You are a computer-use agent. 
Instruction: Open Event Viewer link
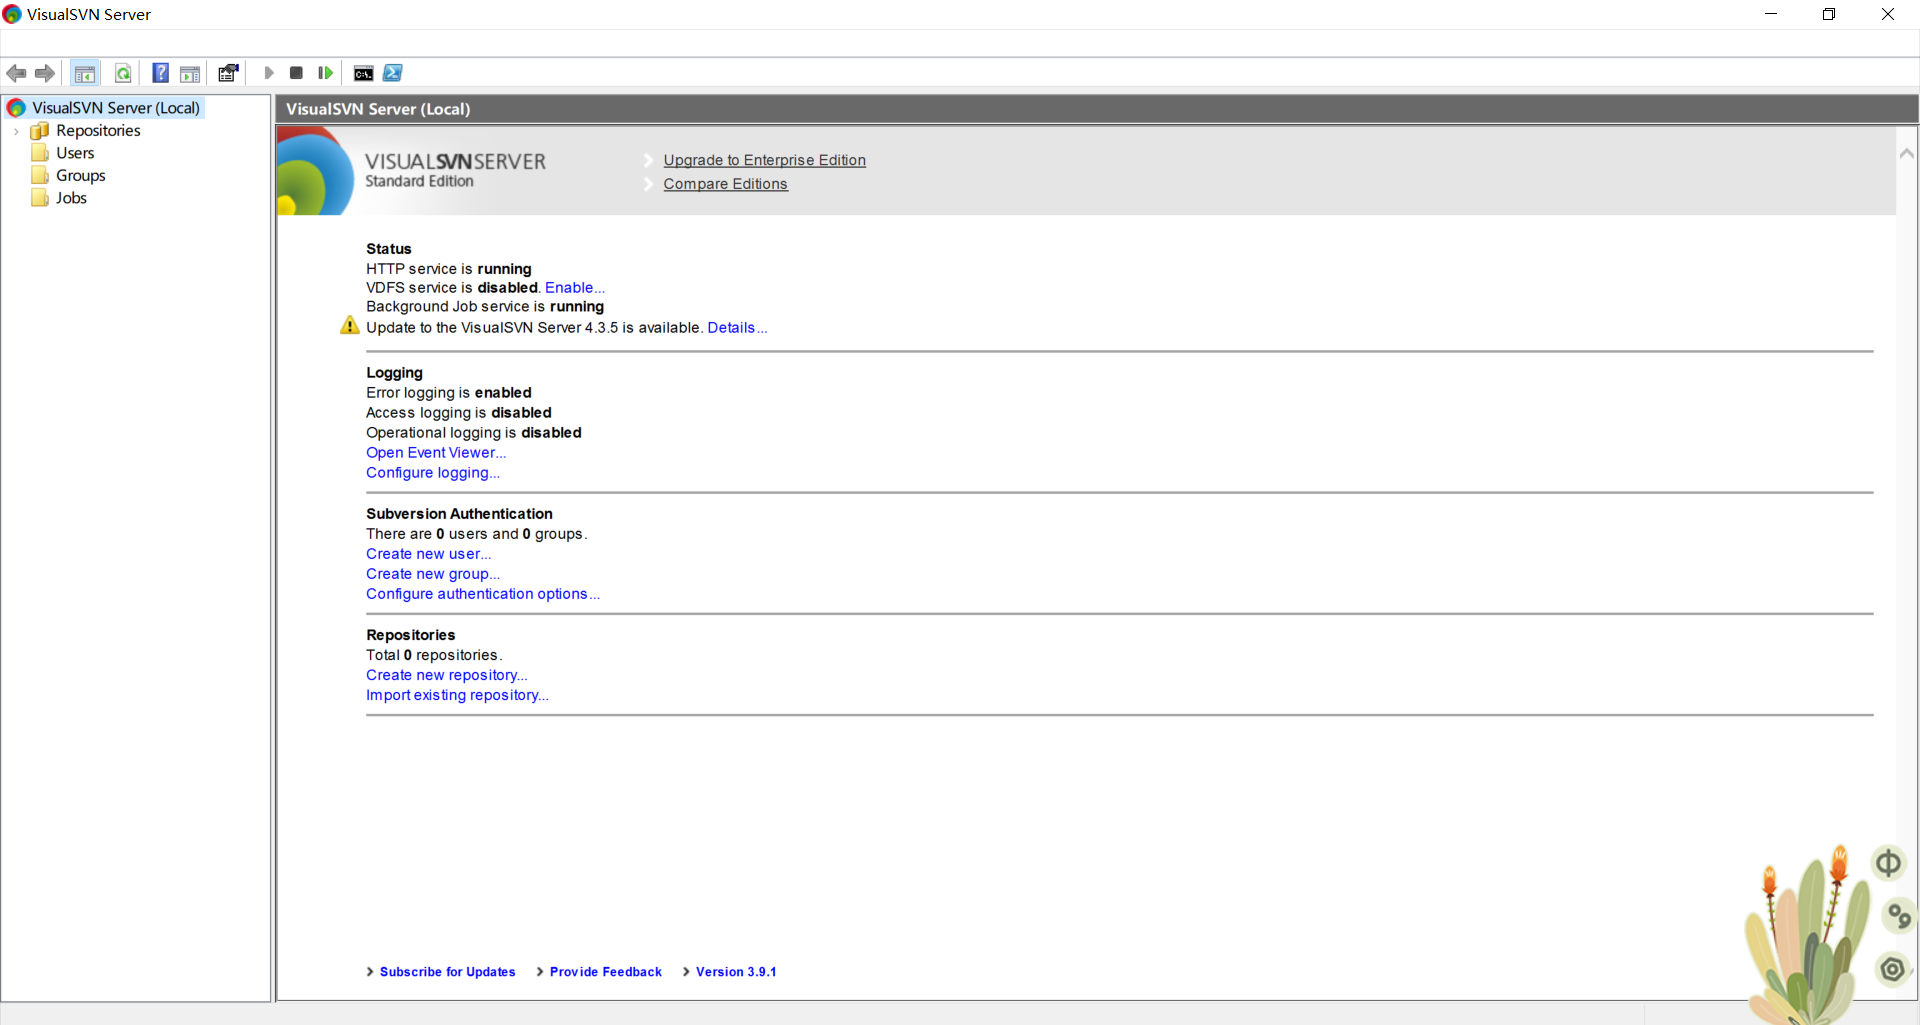[x=436, y=453]
